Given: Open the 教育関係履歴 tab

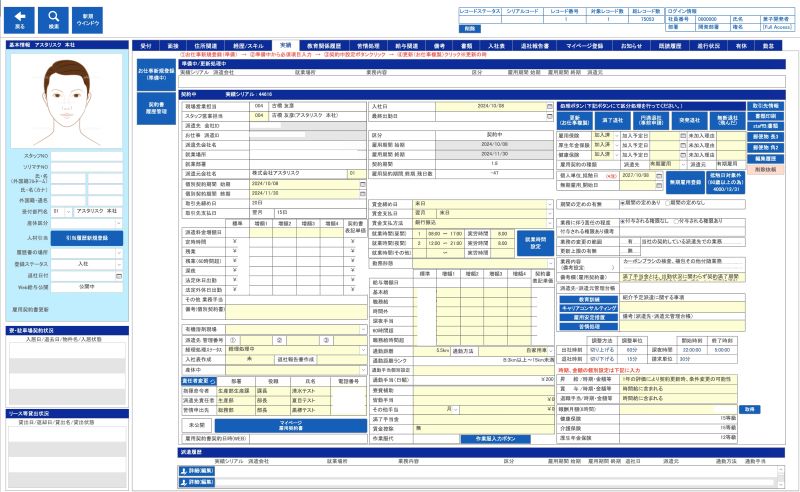Looking at the screenshot, I should (323, 46).
